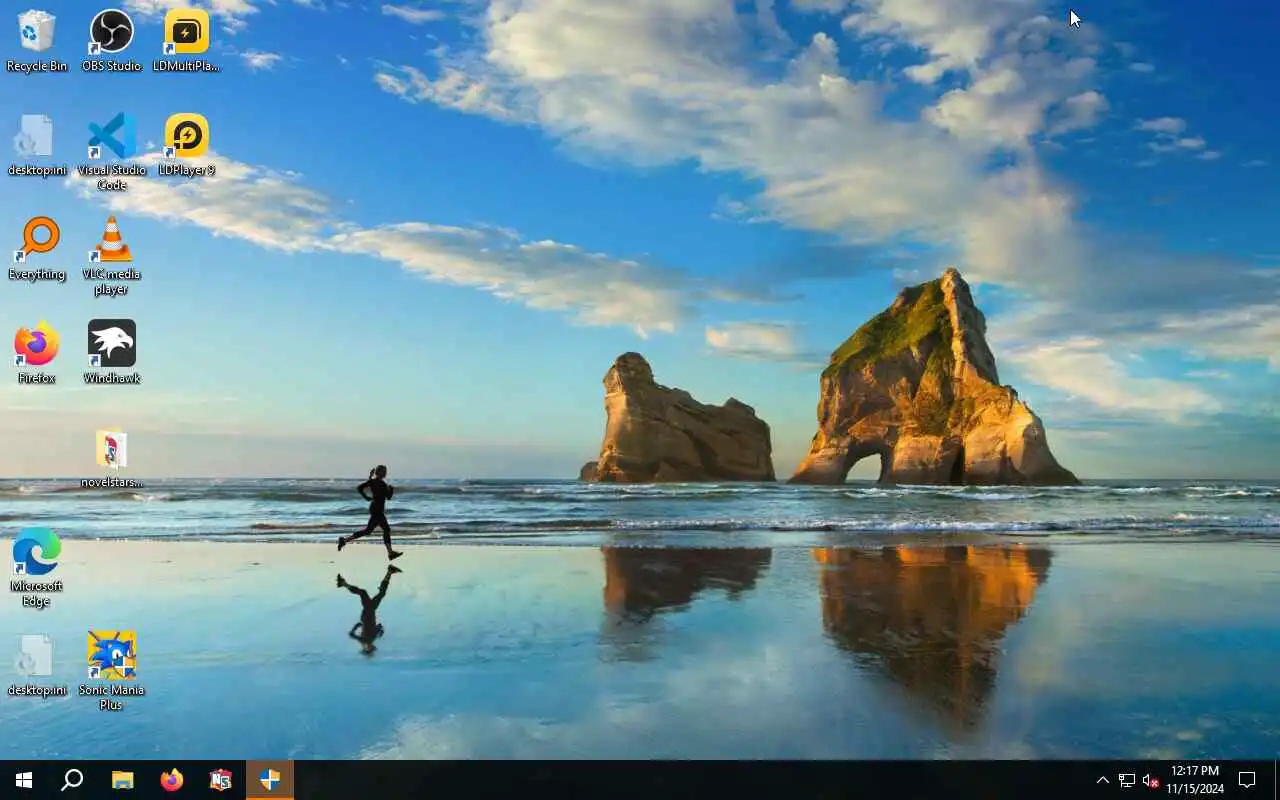Select the Recycle Bin desktop icon

pyautogui.click(x=37, y=41)
